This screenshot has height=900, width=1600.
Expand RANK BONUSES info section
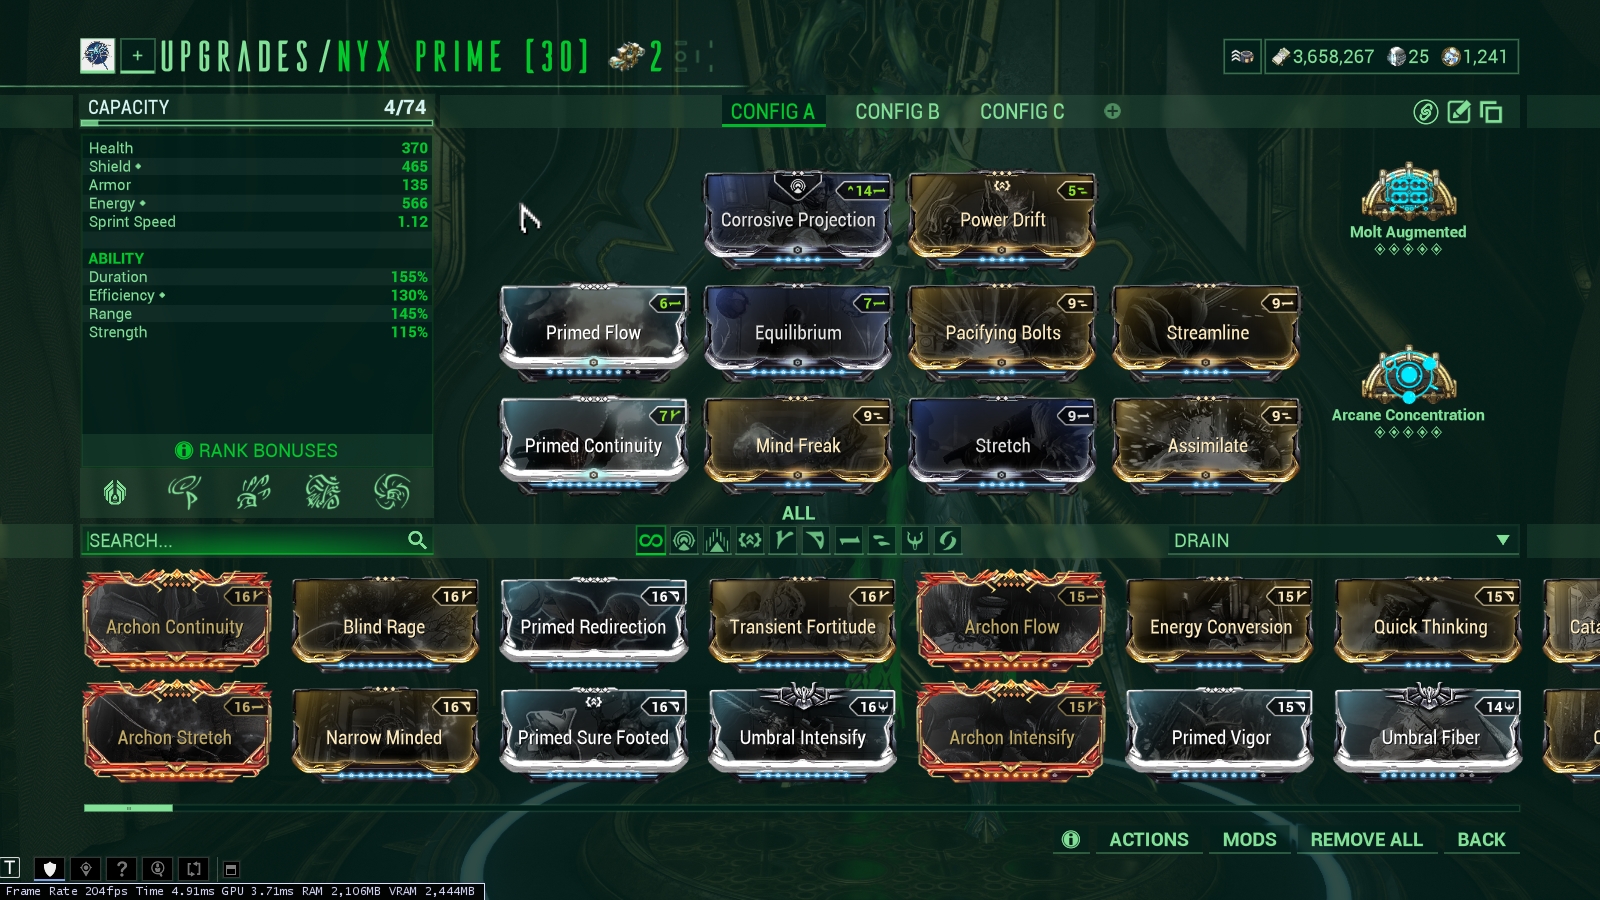click(257, 451)
